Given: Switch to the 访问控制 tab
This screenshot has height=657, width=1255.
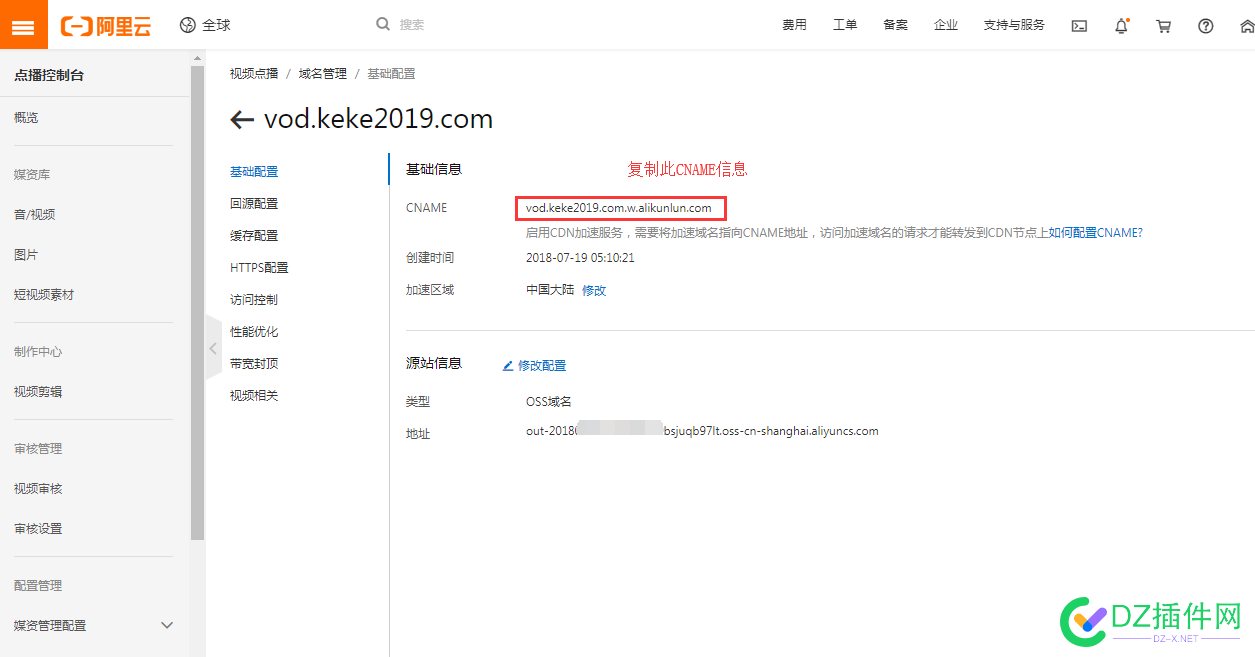Looking at the screenshot, I should (254, 300).
